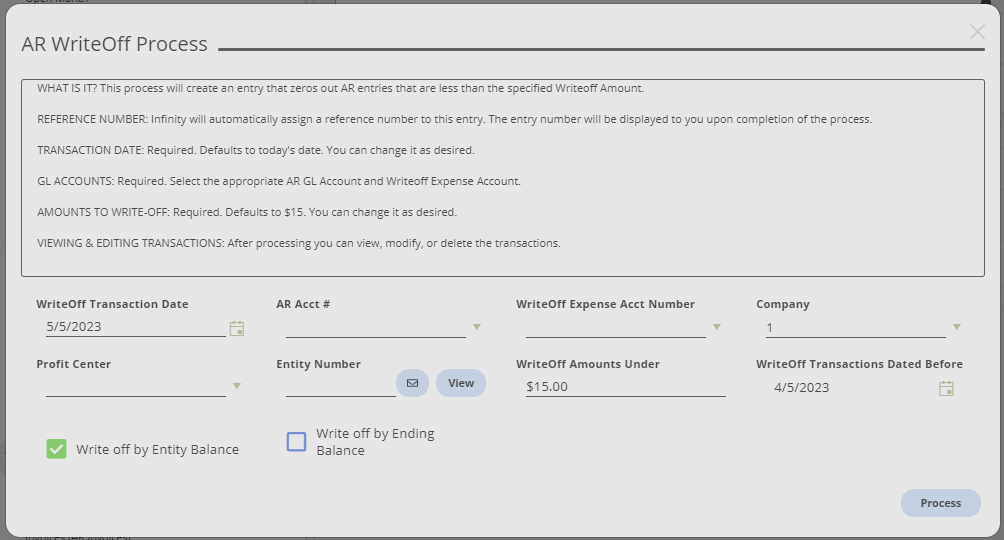Image resolution: width=1004 pixels, height=540 pixels.
Task: Click the Entity Number input field
Action: tap(340, 386)
